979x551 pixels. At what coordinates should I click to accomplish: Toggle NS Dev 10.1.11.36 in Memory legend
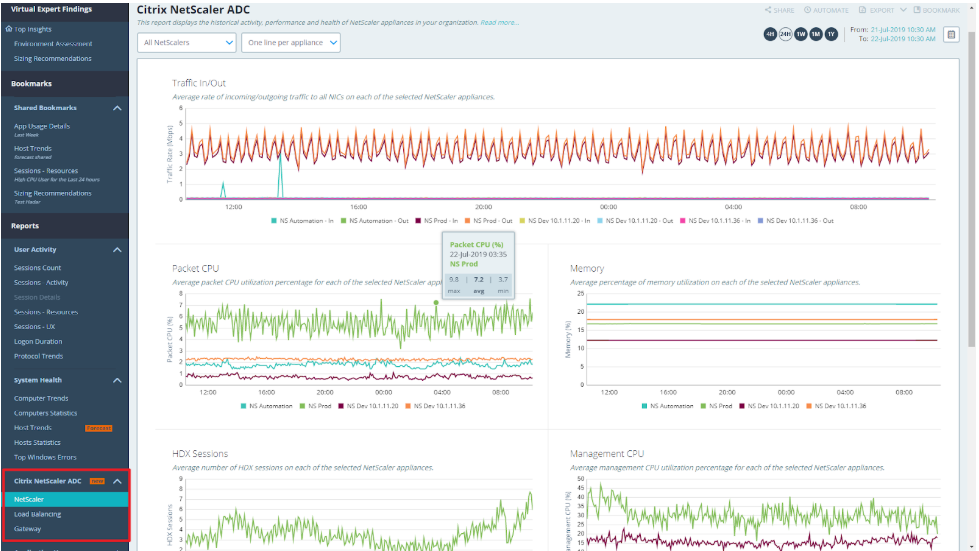837,406
